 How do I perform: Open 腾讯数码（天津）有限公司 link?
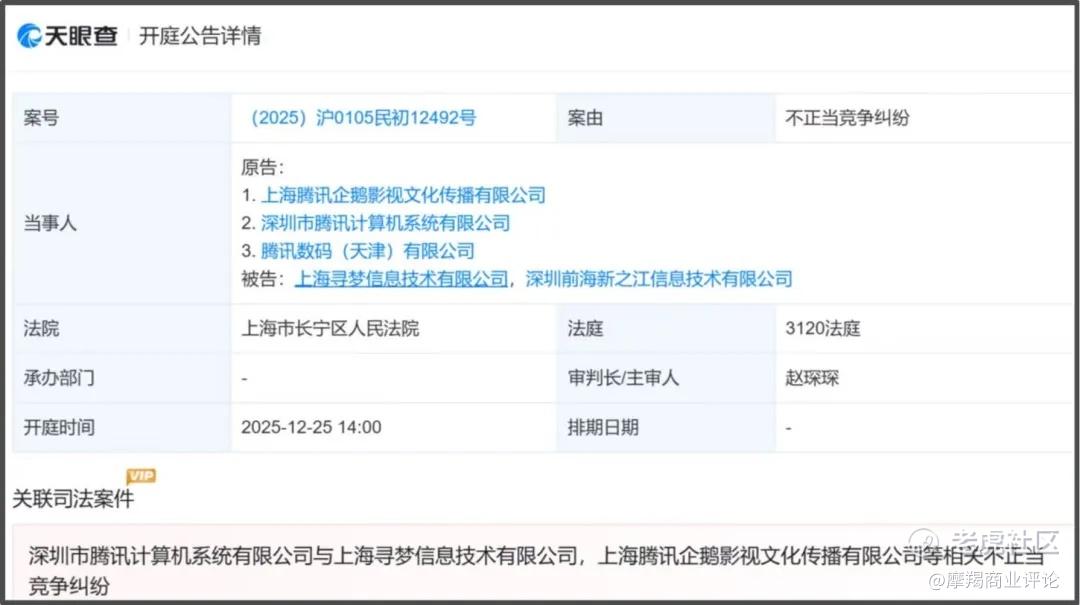coord(367,251)
